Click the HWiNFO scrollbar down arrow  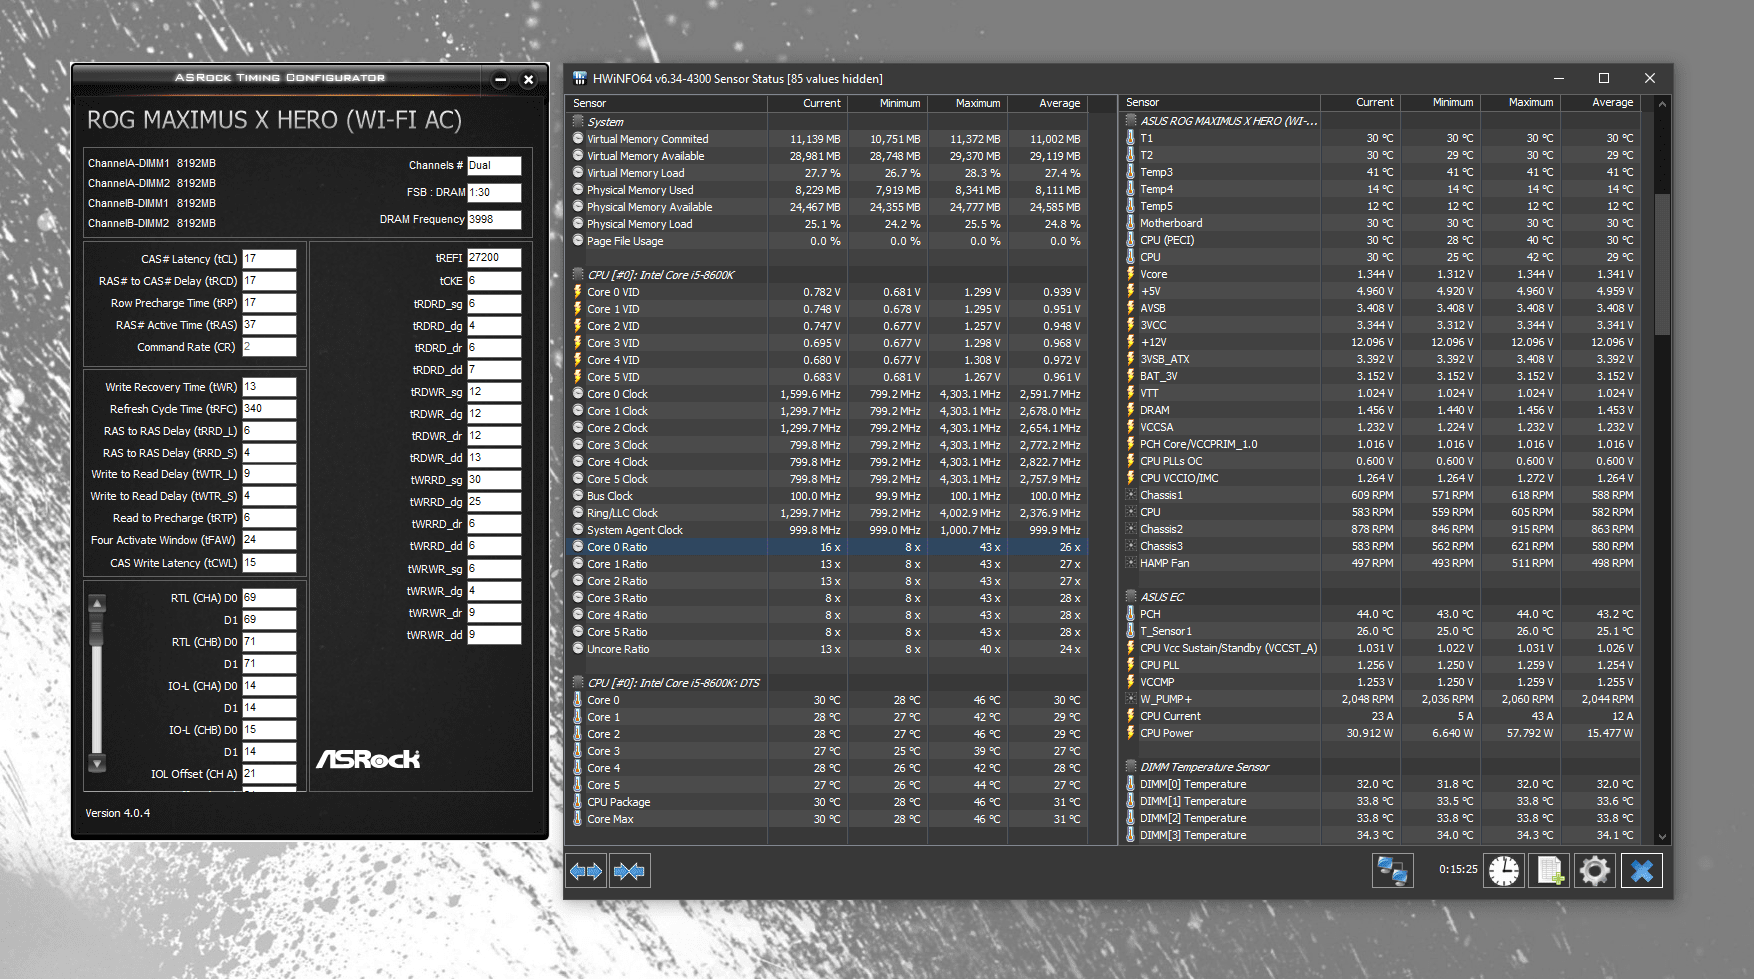point(1663,836)
